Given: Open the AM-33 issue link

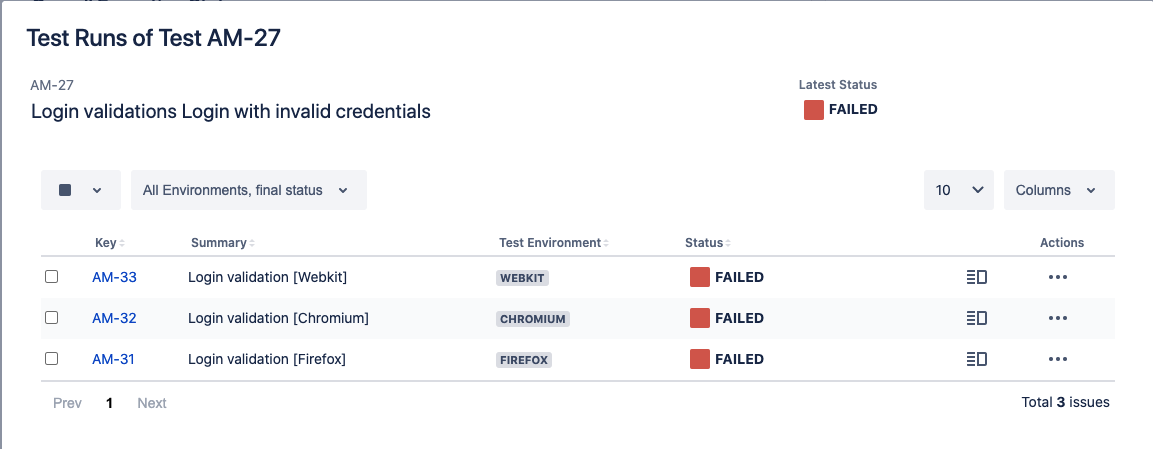Looking at the screenshot, I should click(114, 277).
